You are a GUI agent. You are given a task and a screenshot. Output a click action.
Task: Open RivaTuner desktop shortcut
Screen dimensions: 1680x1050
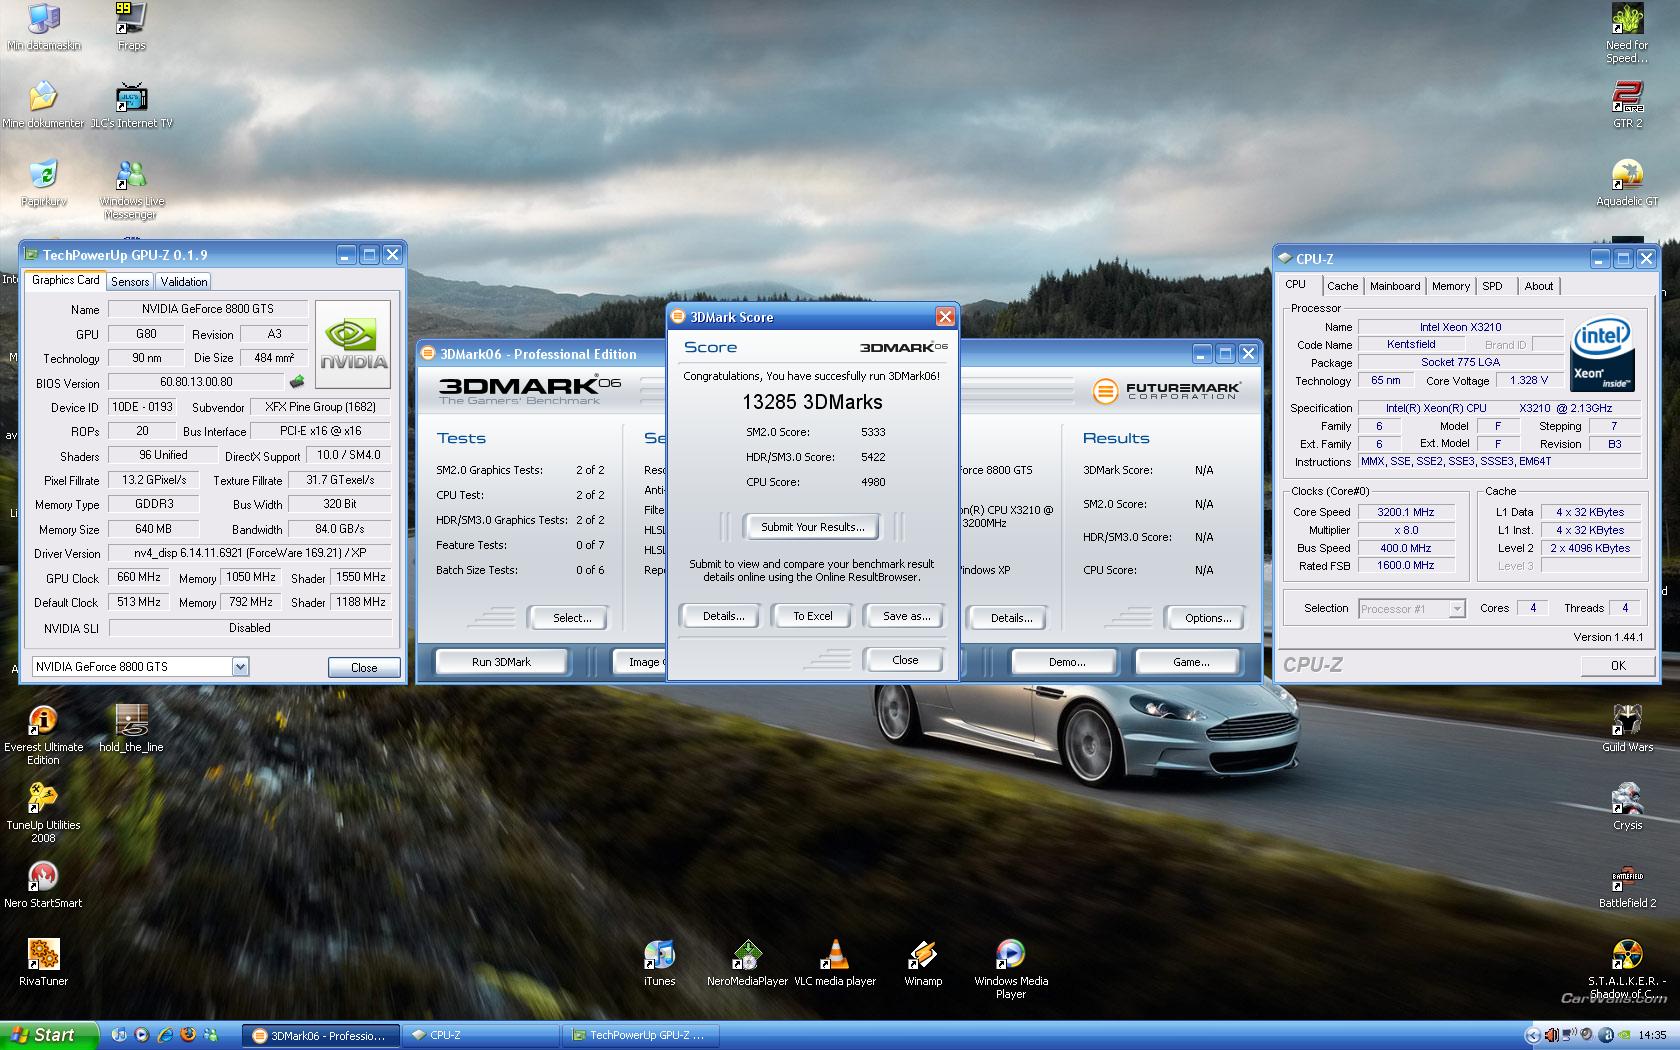tap(43, 962)
